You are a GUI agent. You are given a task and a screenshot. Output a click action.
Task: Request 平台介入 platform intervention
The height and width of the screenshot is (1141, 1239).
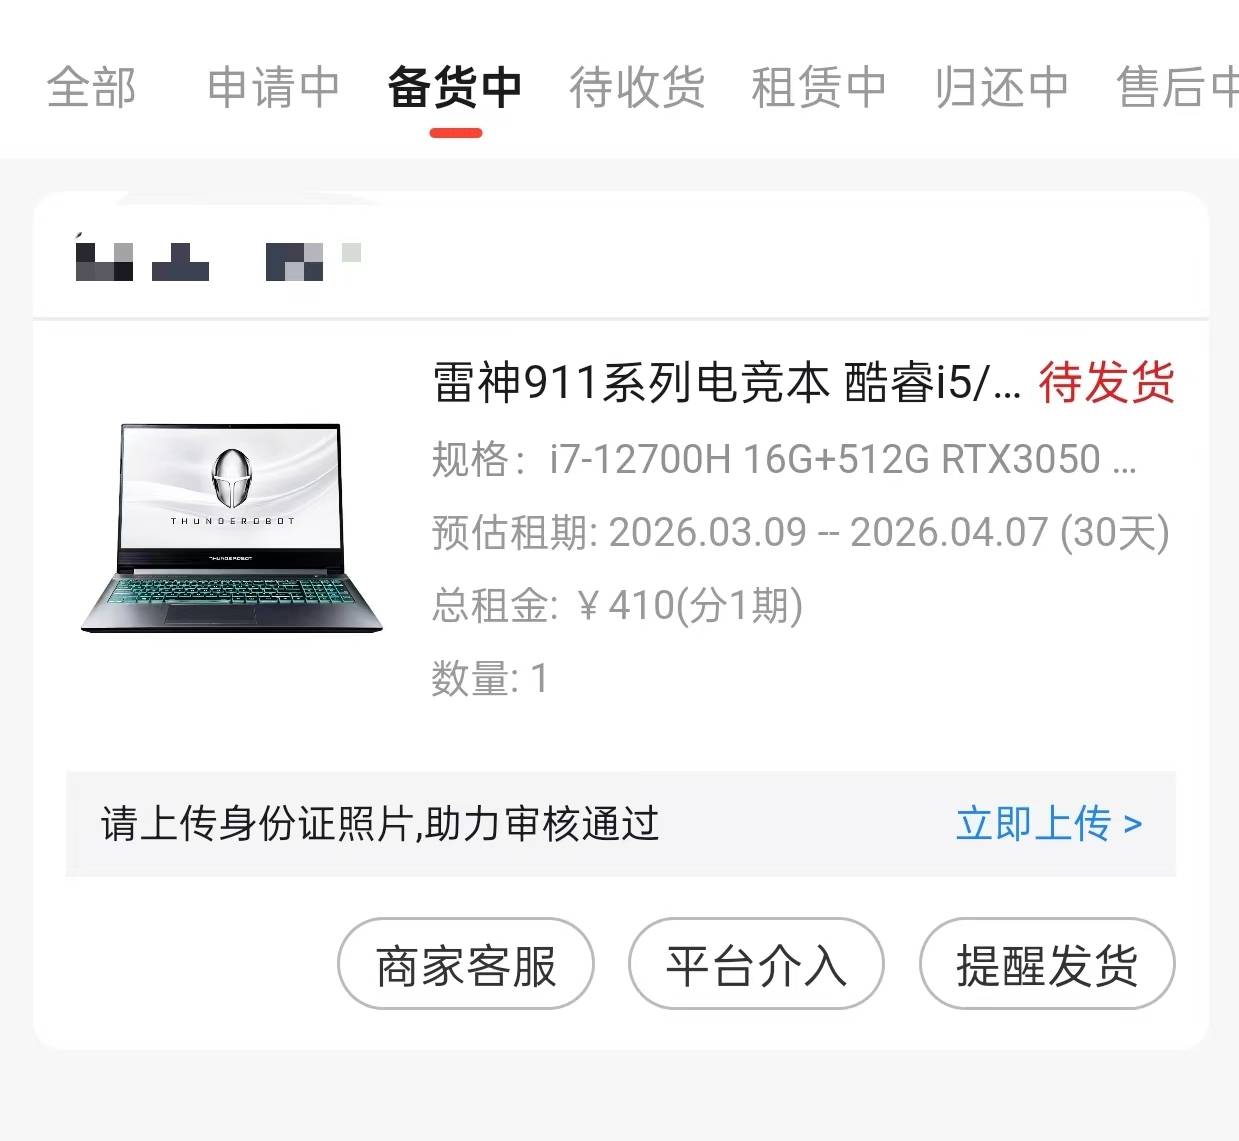[756, 964]
